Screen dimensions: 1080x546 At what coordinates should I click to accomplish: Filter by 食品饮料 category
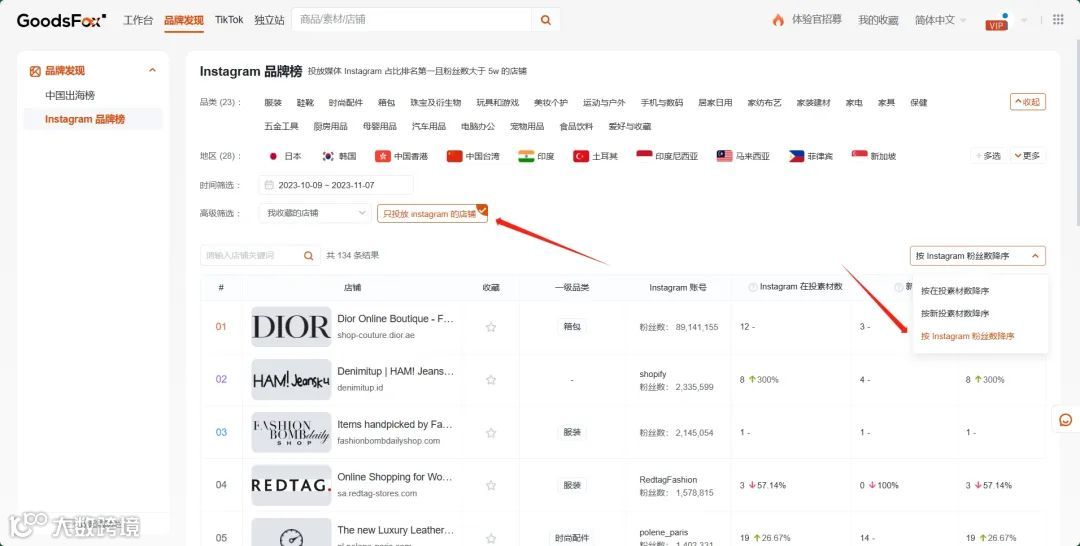coord(576,126)
